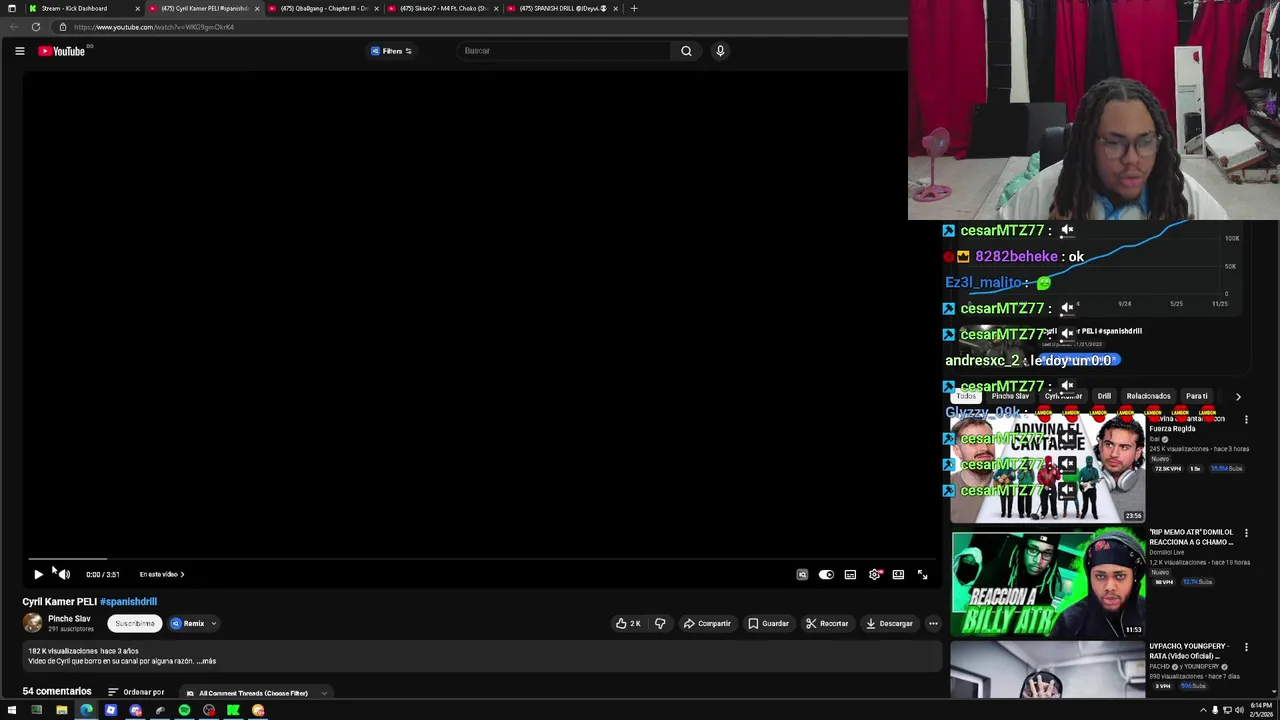Expand the Remix dropdown arrow

213,623
